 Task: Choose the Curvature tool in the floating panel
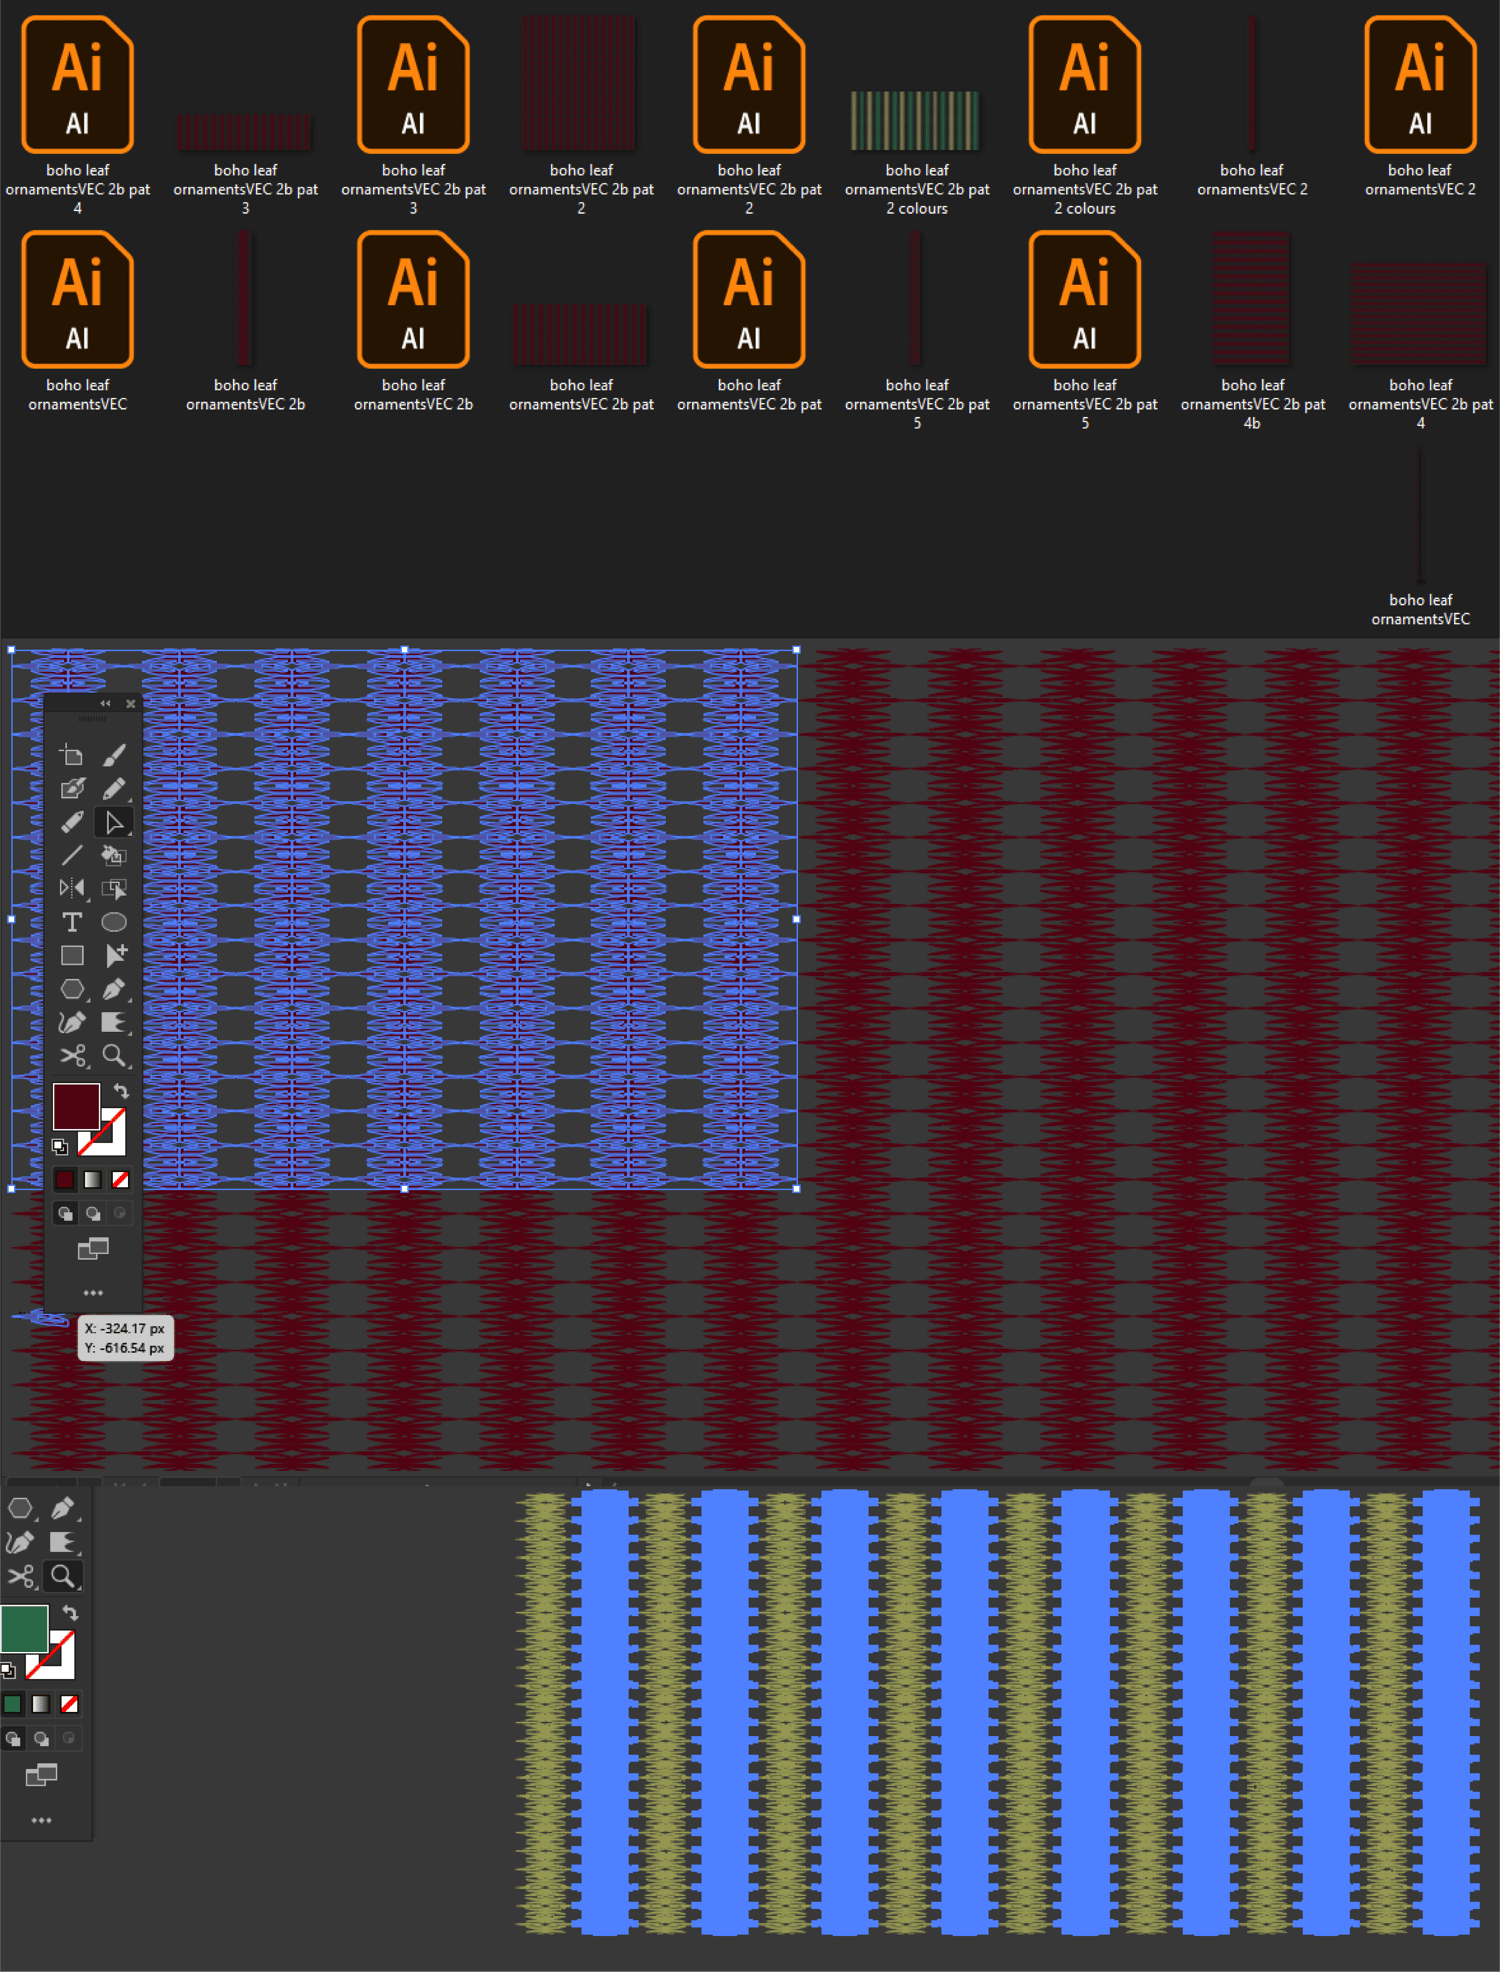point(72,1022)
